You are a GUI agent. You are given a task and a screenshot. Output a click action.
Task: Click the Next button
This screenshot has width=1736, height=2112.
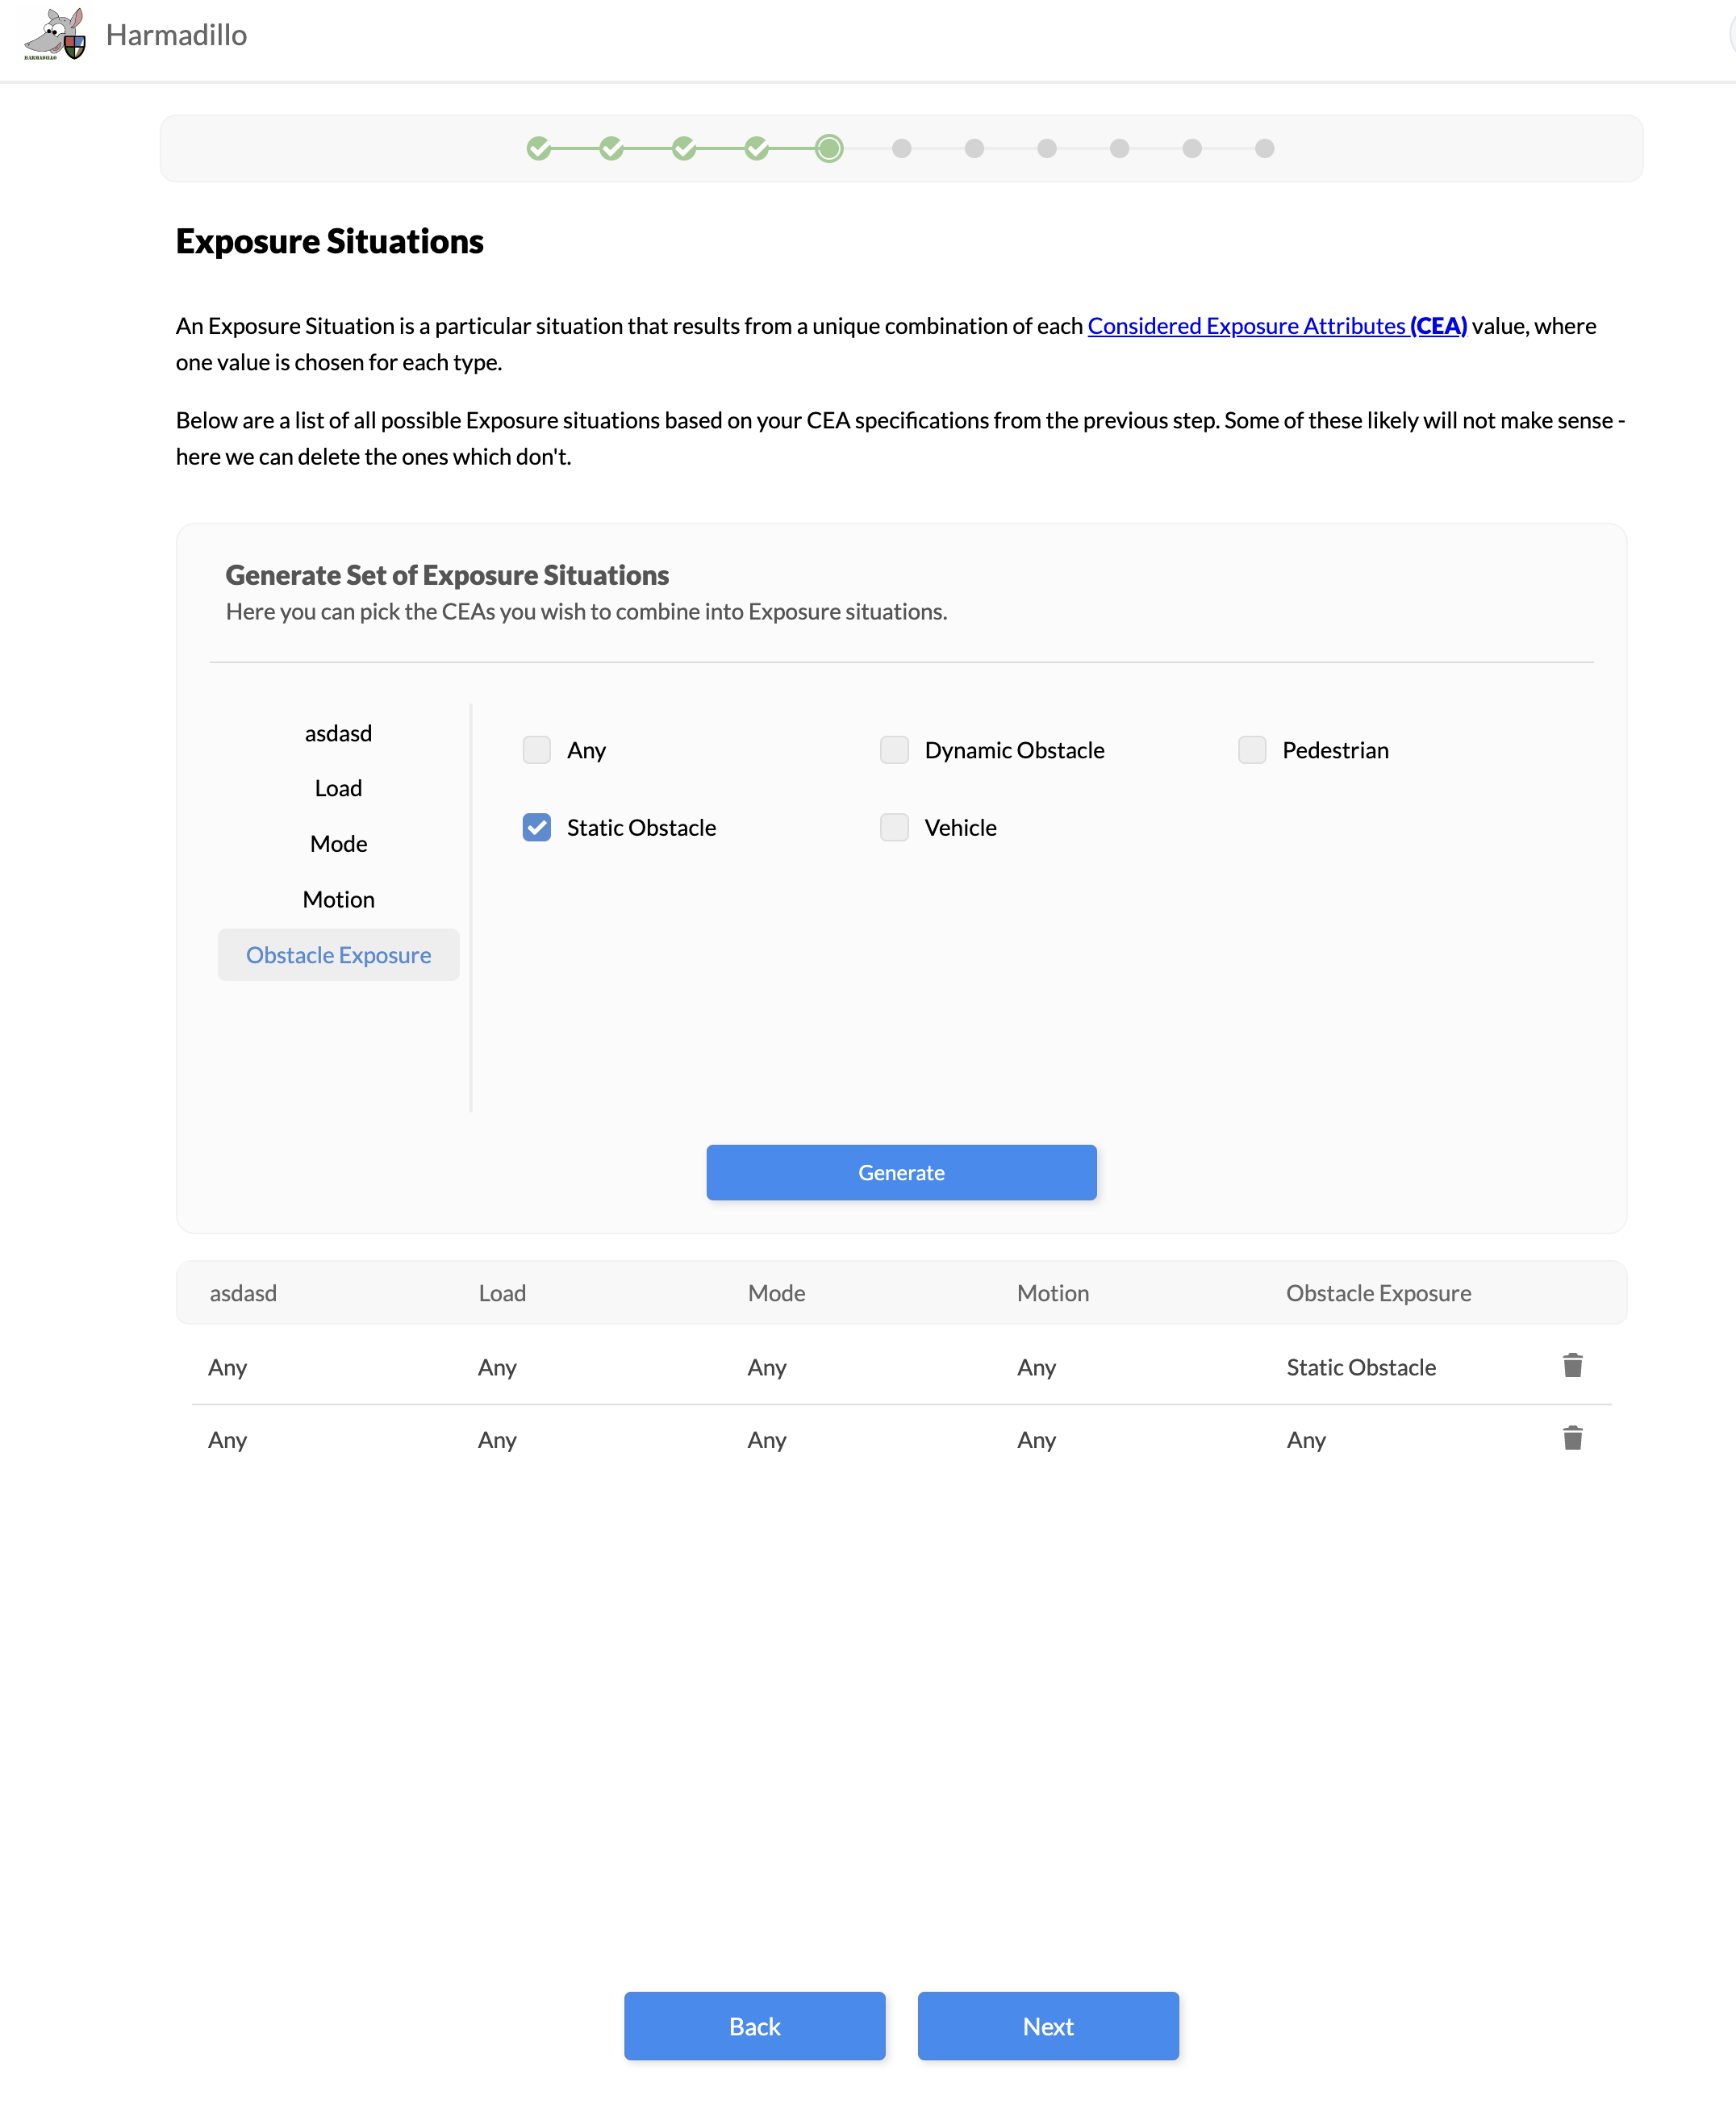(1048, 2026)
